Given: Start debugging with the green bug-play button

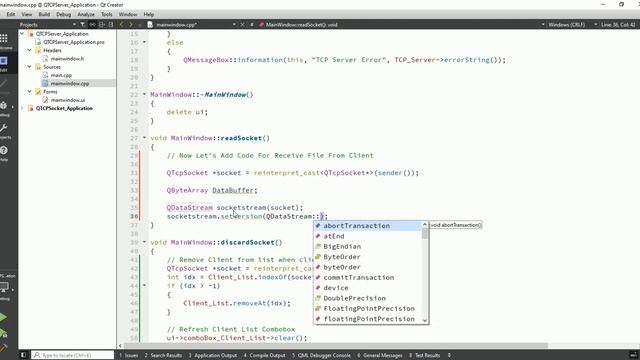Looking at the screenshot, I should 3,333.
